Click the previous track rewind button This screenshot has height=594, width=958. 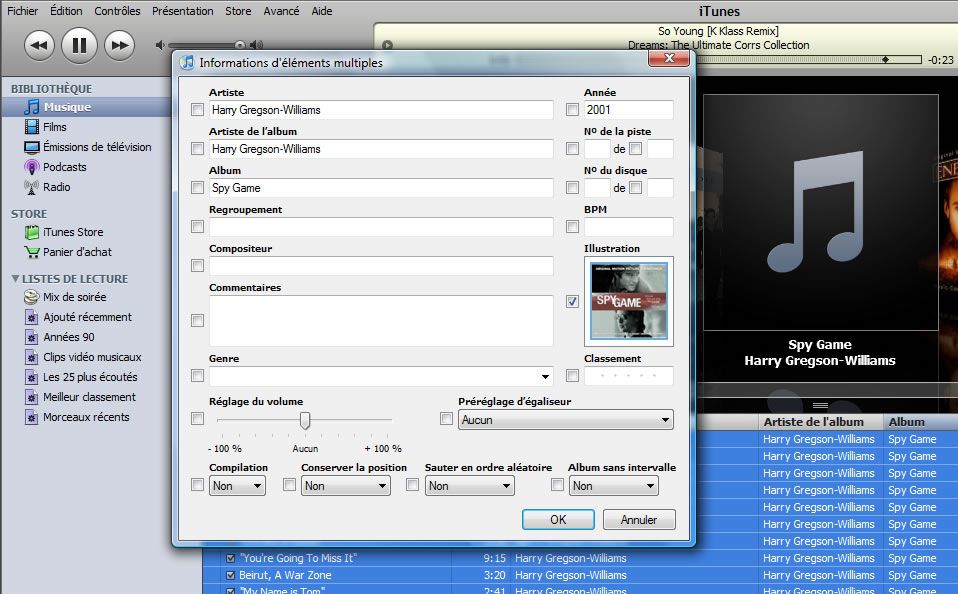pyautogui.click(x=39, y=45)
